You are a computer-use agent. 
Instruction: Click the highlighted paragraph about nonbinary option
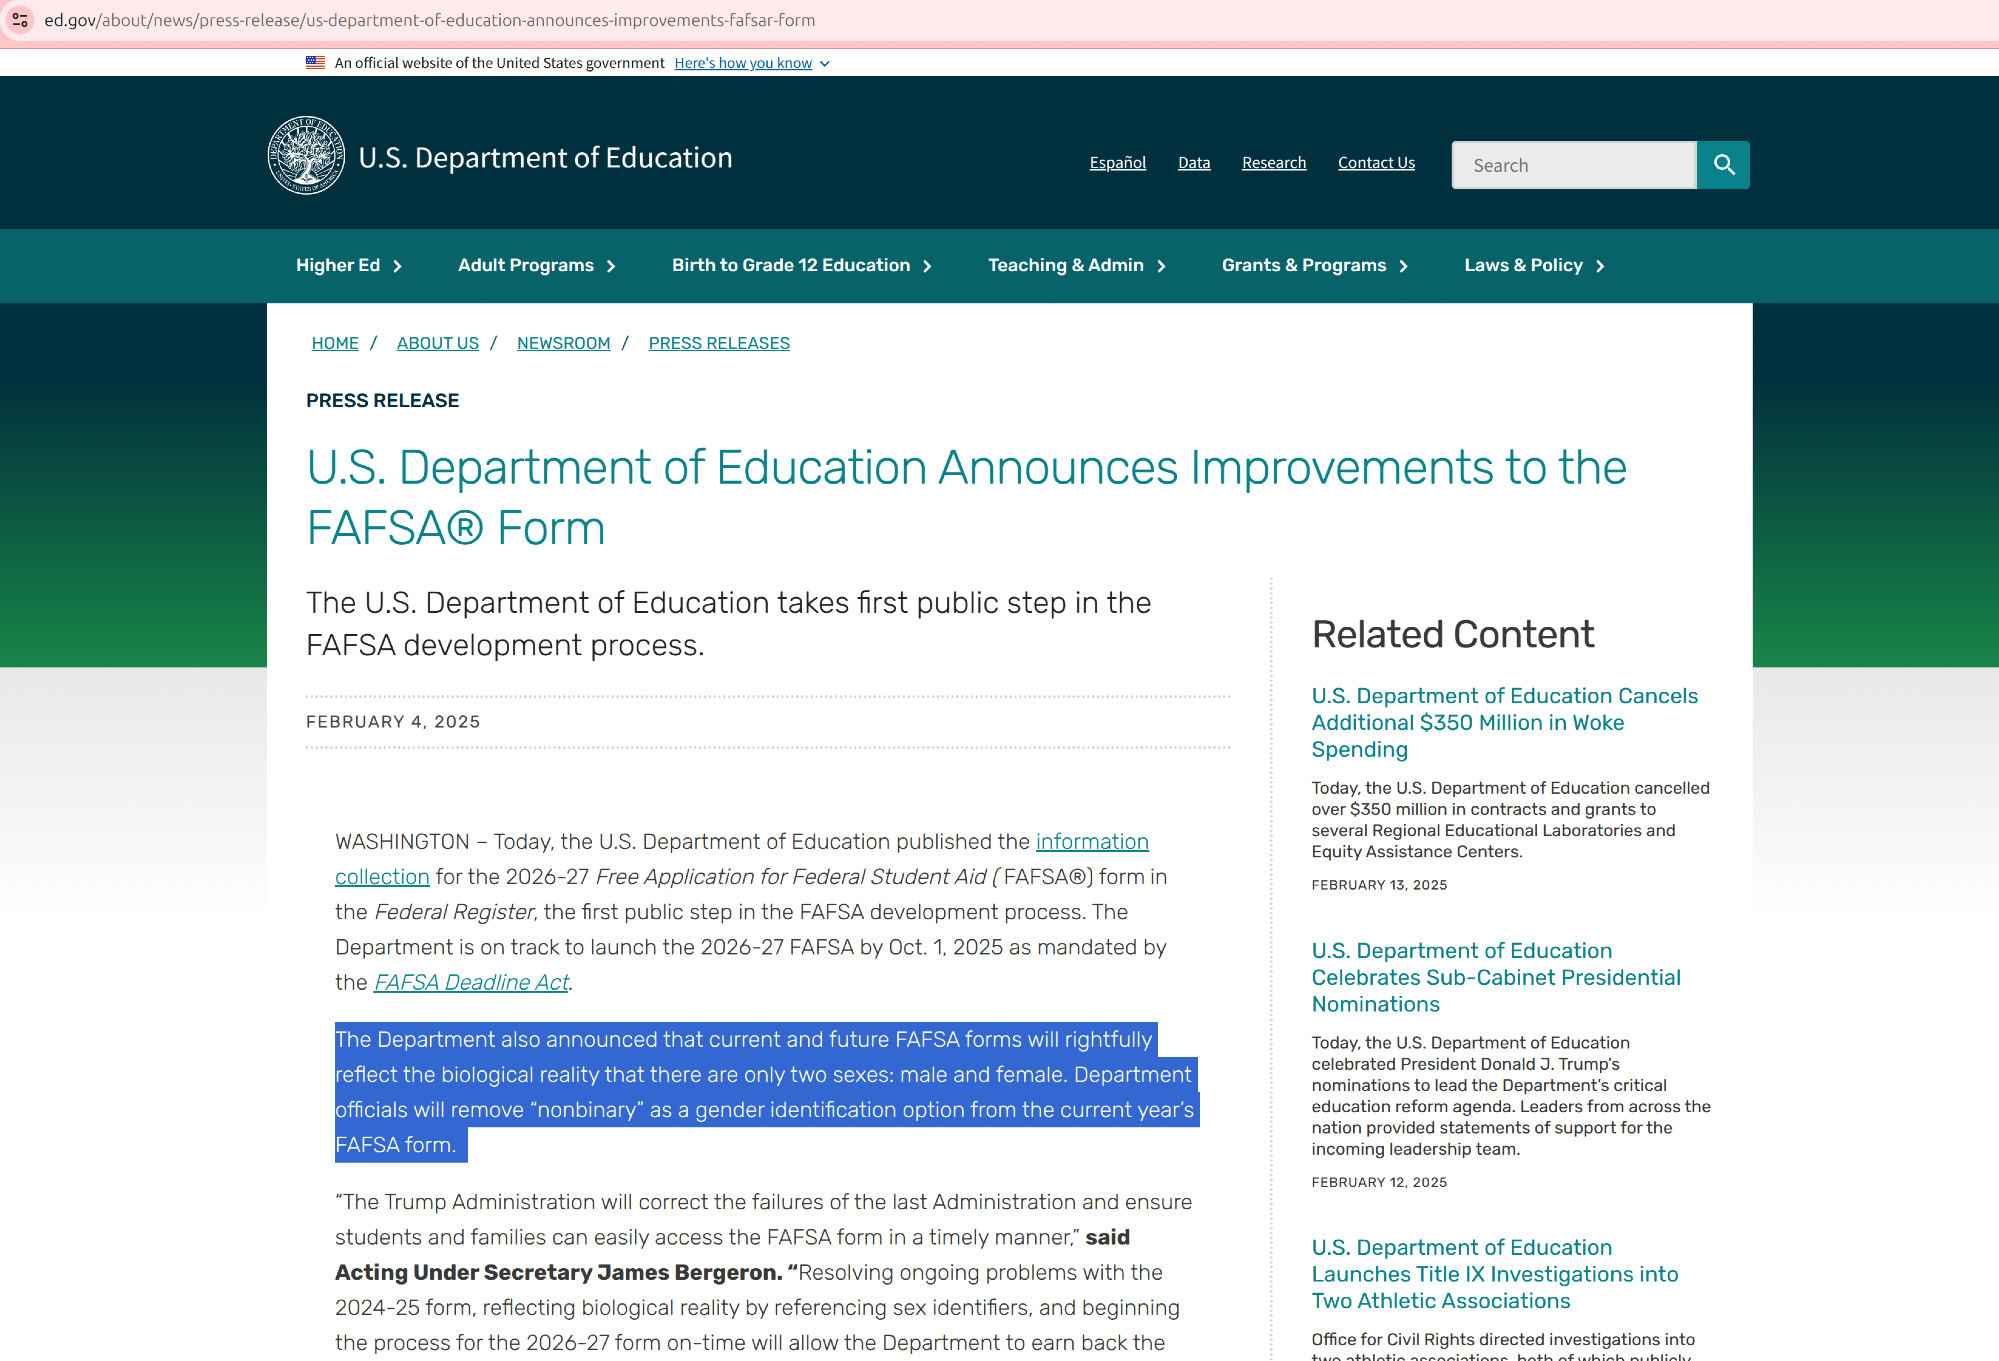coord(767,1092)
